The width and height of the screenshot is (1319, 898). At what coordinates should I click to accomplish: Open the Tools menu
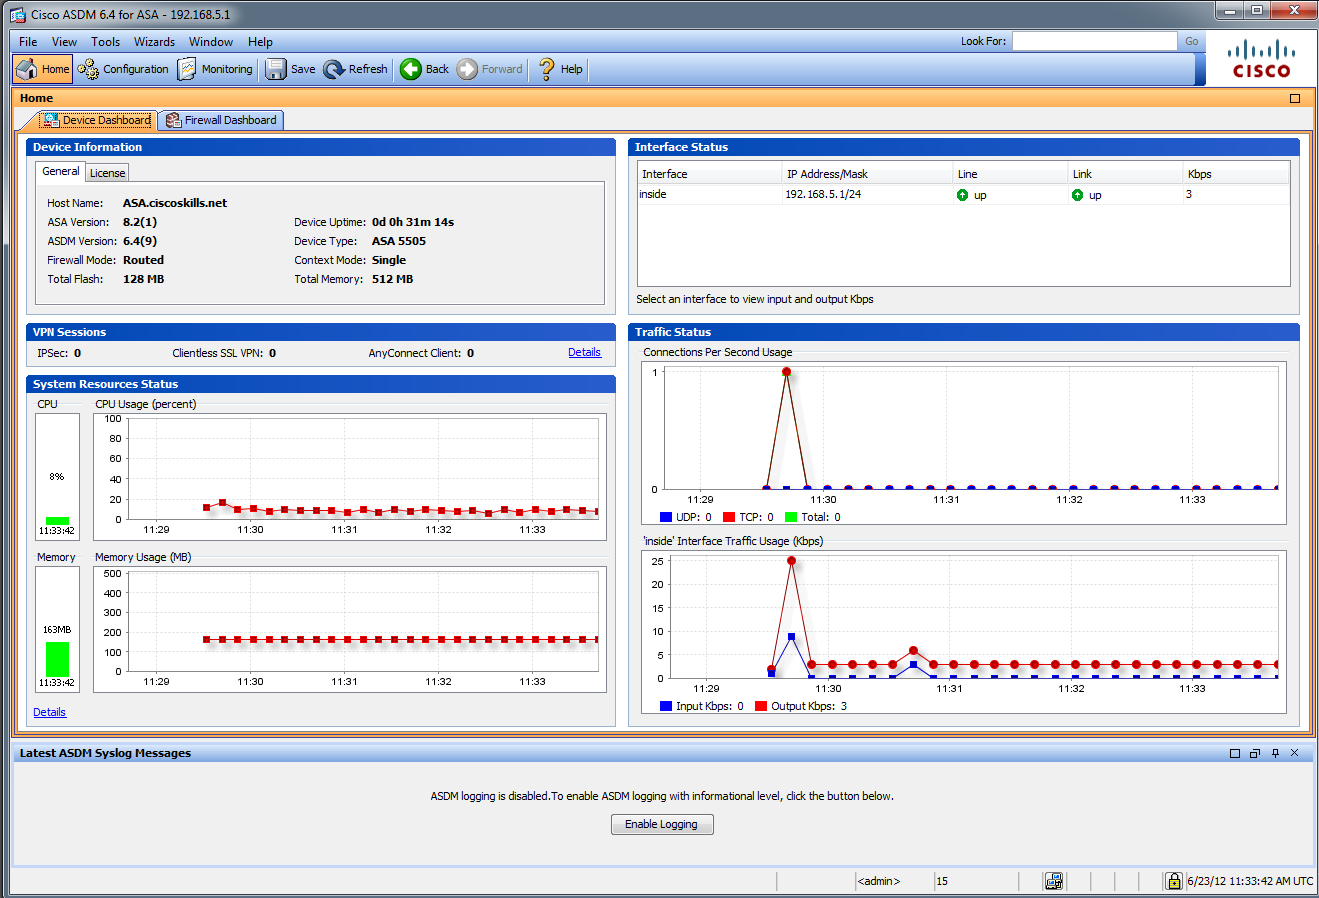pyautogui.click(x=105, y=42)
